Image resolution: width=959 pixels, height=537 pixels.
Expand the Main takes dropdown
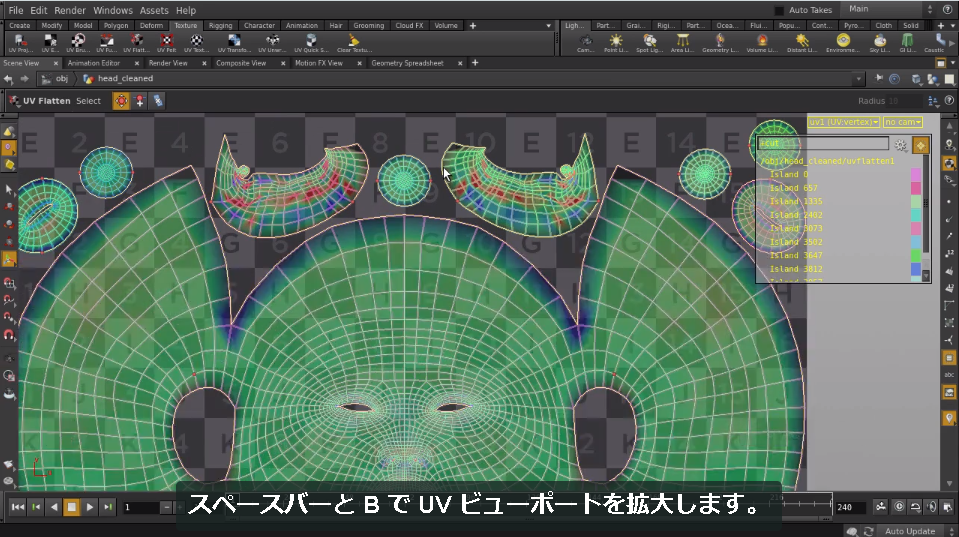pos(889,9)
